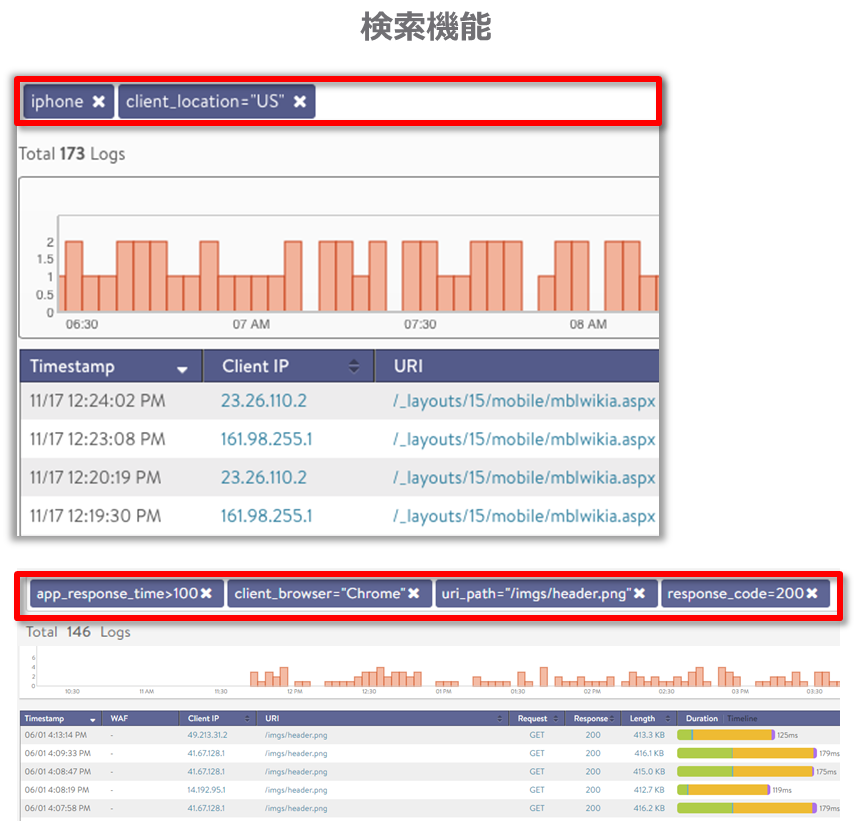Sort lower table by Timestamp arrow

(93, 720)
